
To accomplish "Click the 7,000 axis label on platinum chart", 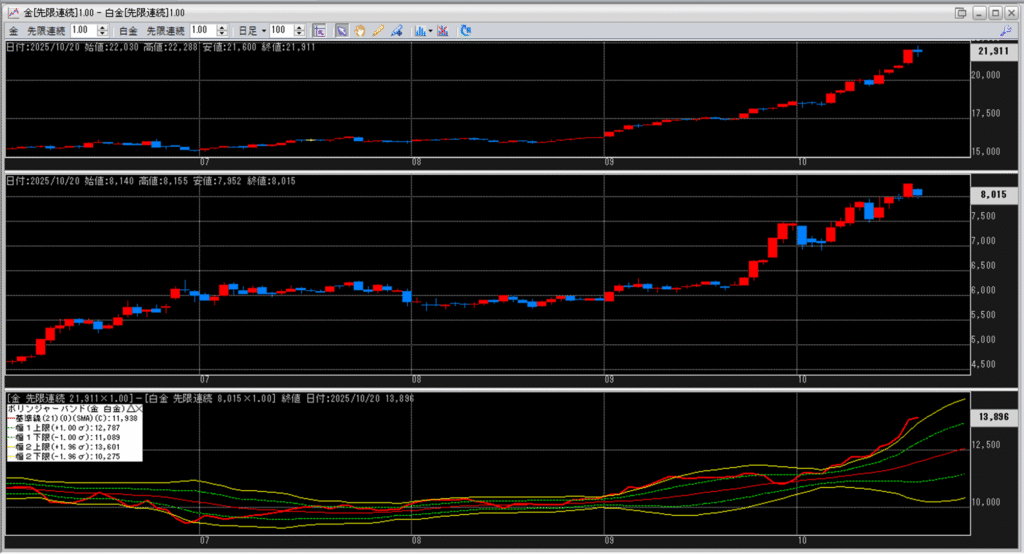I will (x=984, y=241).
